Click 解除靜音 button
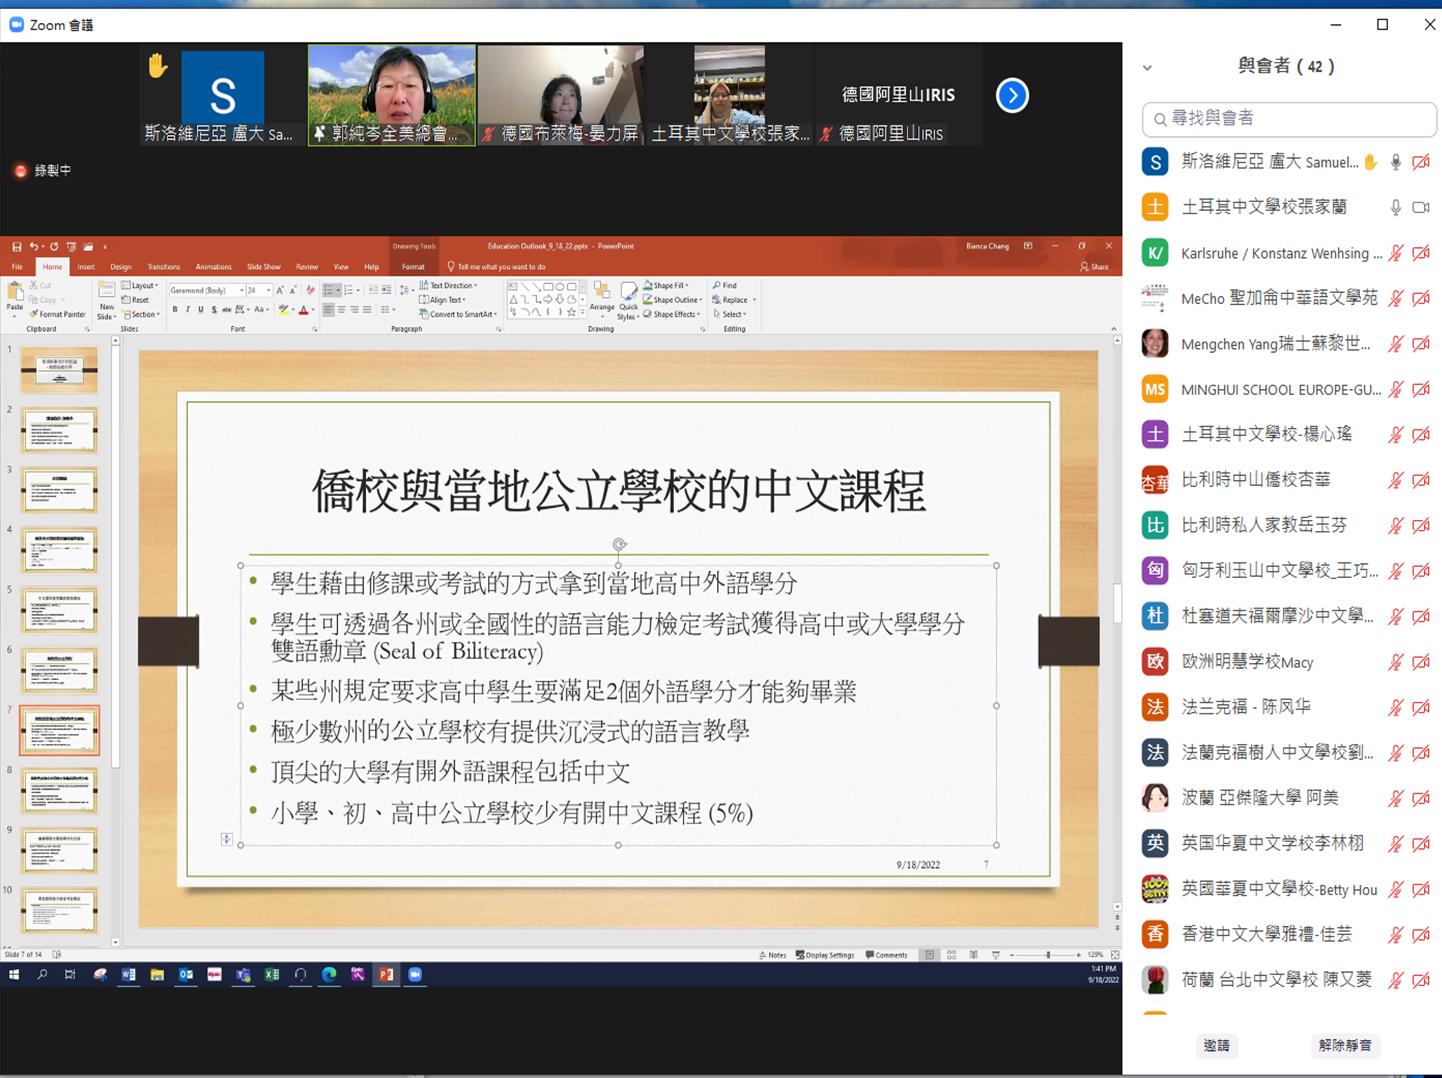 [1345, 1045]
